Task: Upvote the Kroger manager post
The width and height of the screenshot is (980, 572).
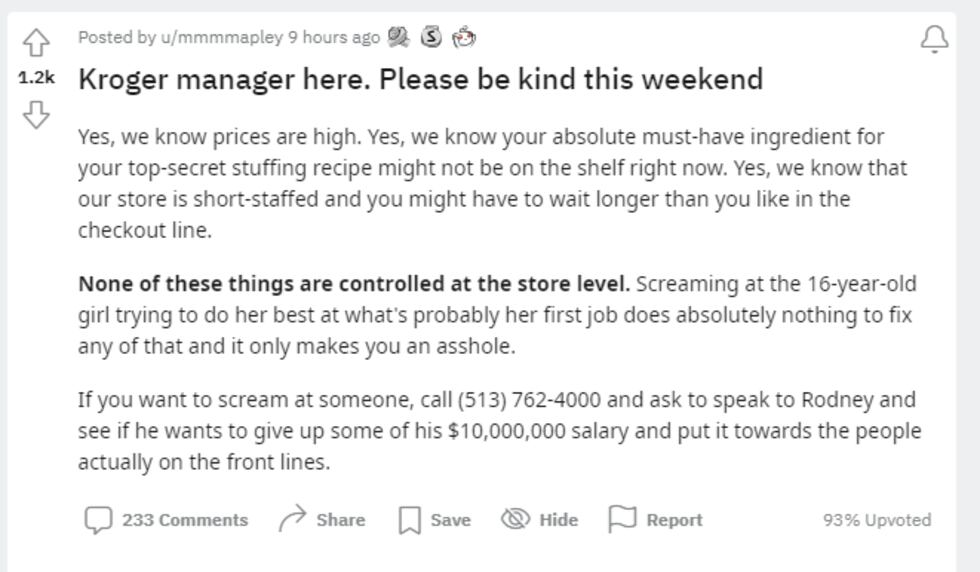Action: tap(36, 43)
